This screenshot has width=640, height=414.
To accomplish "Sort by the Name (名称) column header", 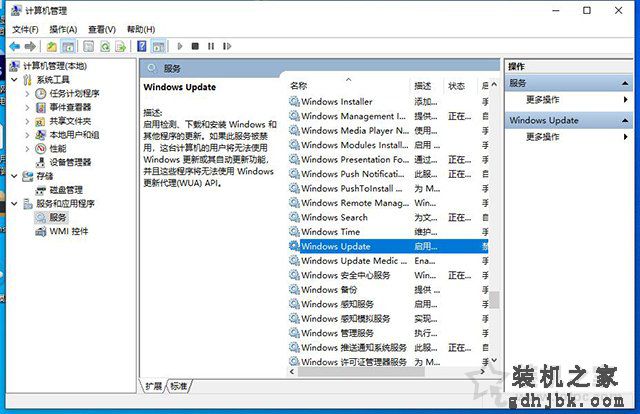I will pos(298,86).
